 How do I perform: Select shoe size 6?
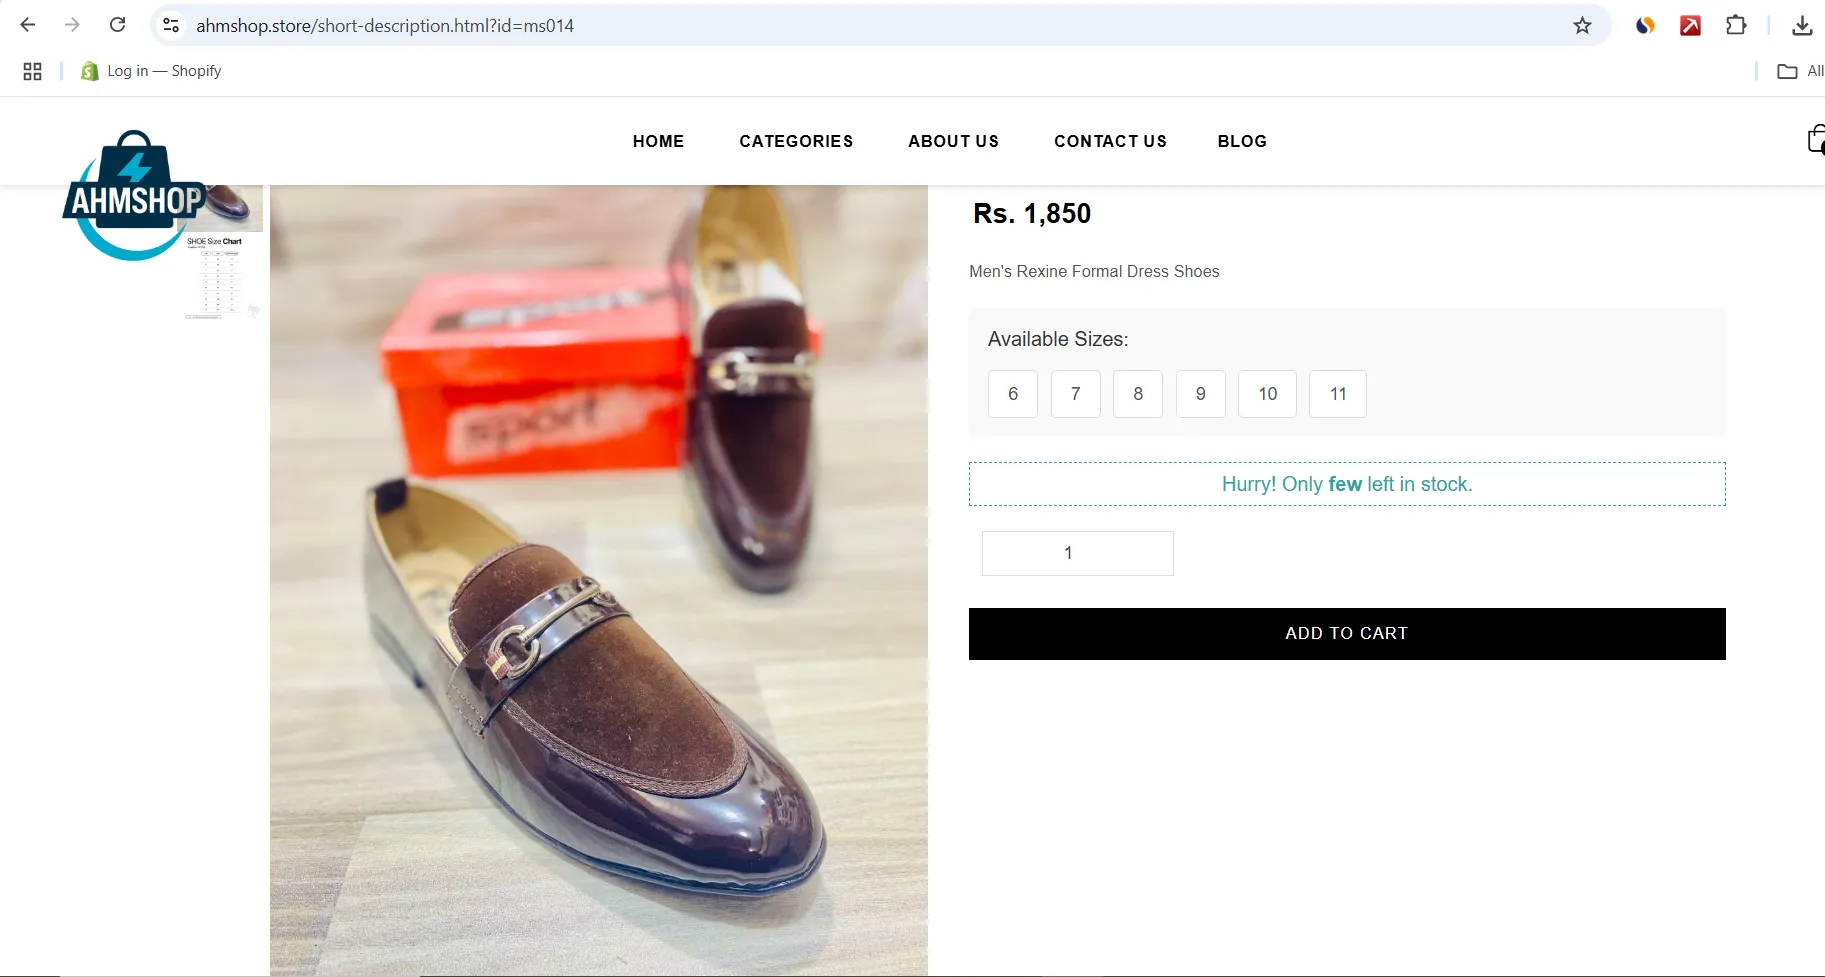(1013, 394)
